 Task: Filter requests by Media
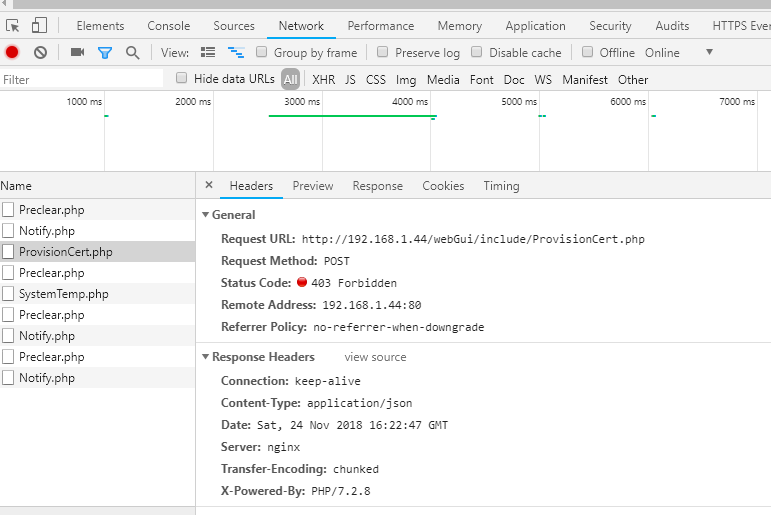[x=443, y=80]
